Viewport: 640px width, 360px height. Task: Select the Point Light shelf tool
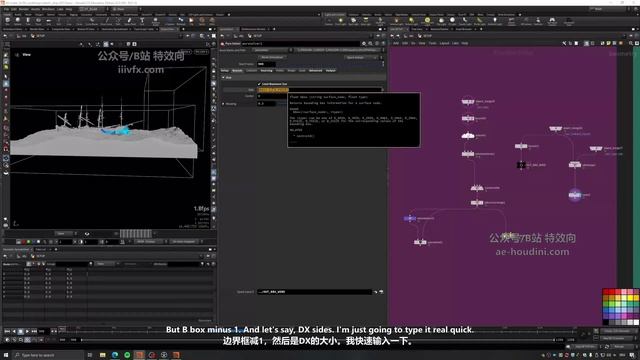coord(340,21)
